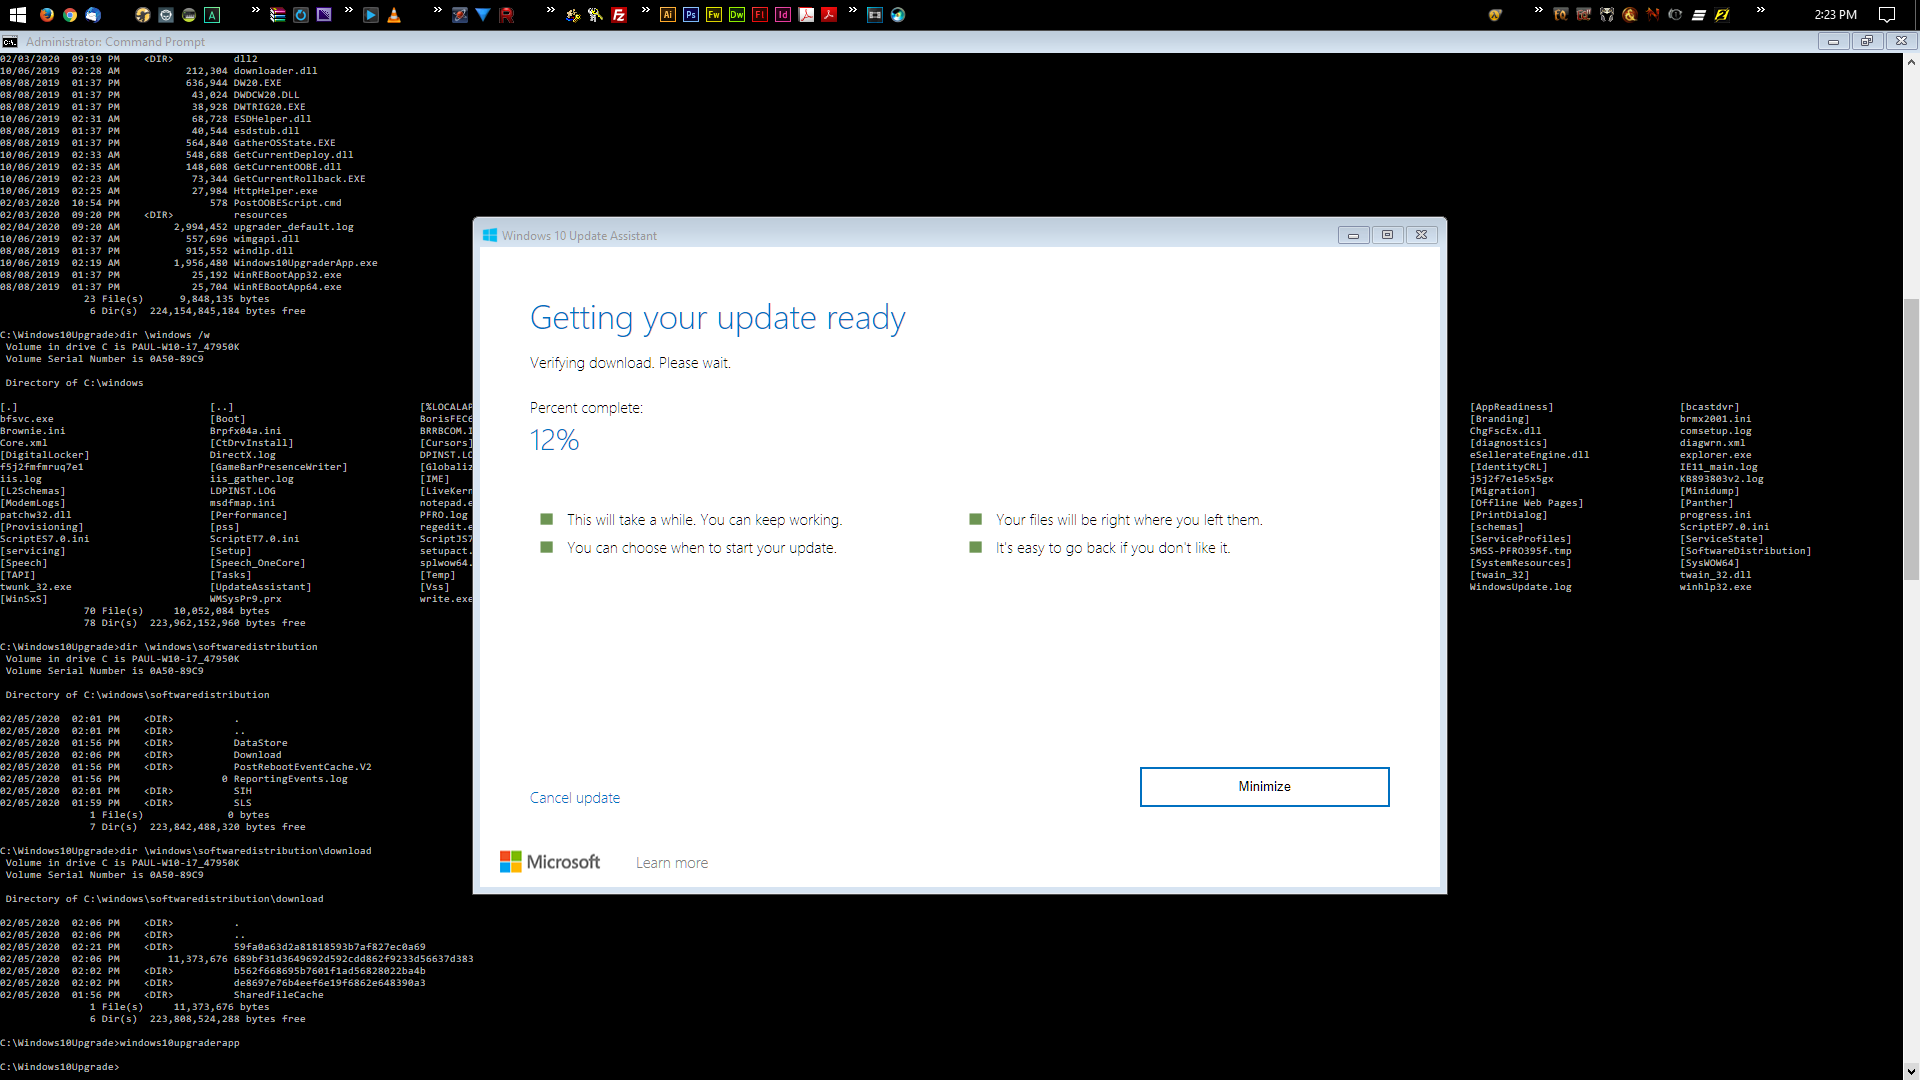The image size is (1920, 1080).
Task: Launch Adobe Flash icon
Action: coord(760,15)
